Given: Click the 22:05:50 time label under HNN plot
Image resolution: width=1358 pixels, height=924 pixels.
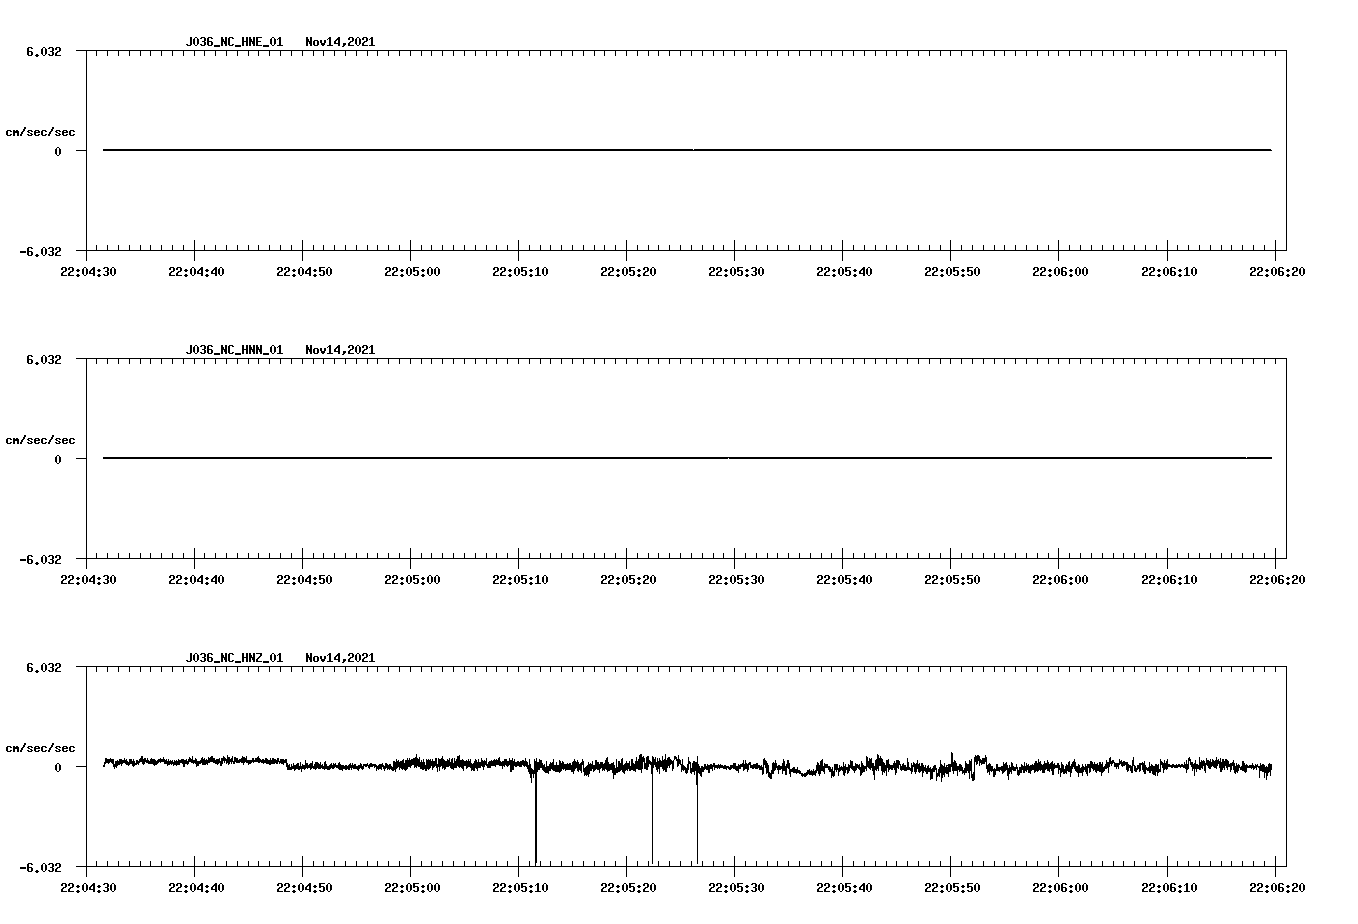Looking at the screenshot, I should [x=952, y=579].
